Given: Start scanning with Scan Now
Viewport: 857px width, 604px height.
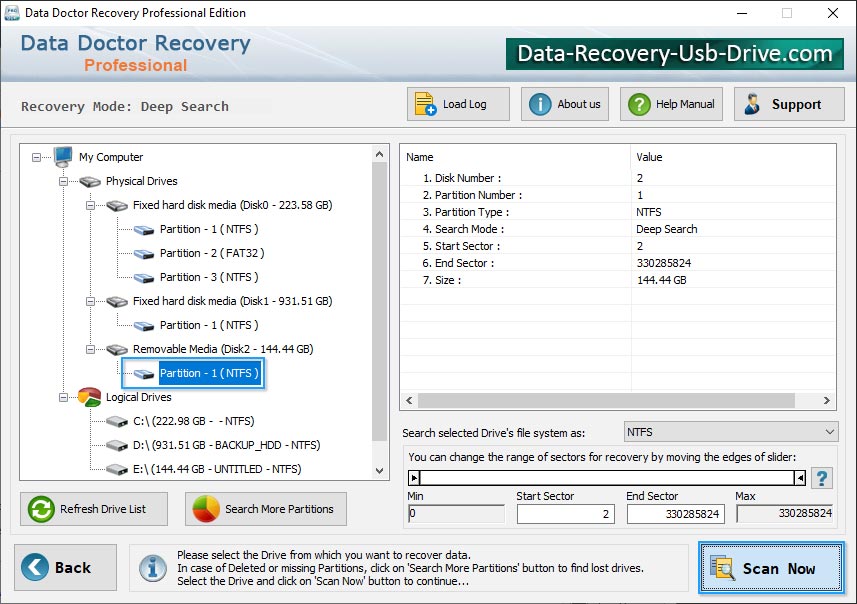Looking at the screenshot, I should 771,568.
